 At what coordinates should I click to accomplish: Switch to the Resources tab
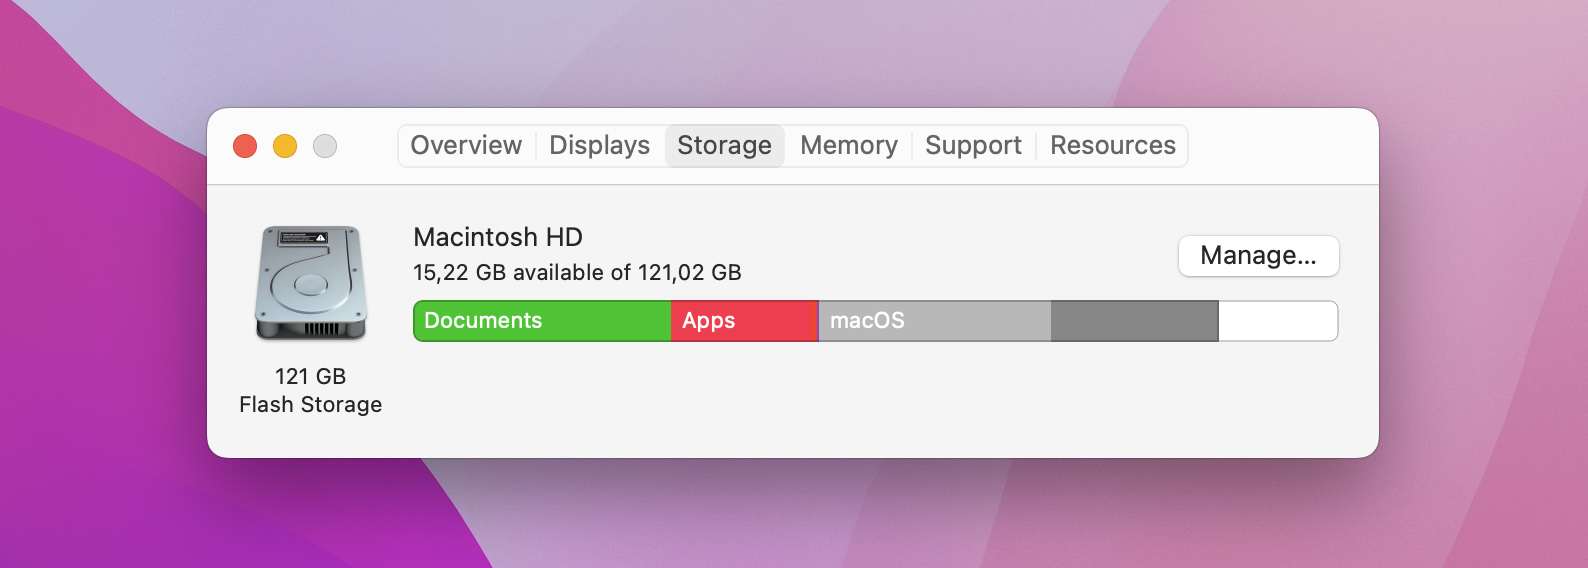pos(1113,146)
